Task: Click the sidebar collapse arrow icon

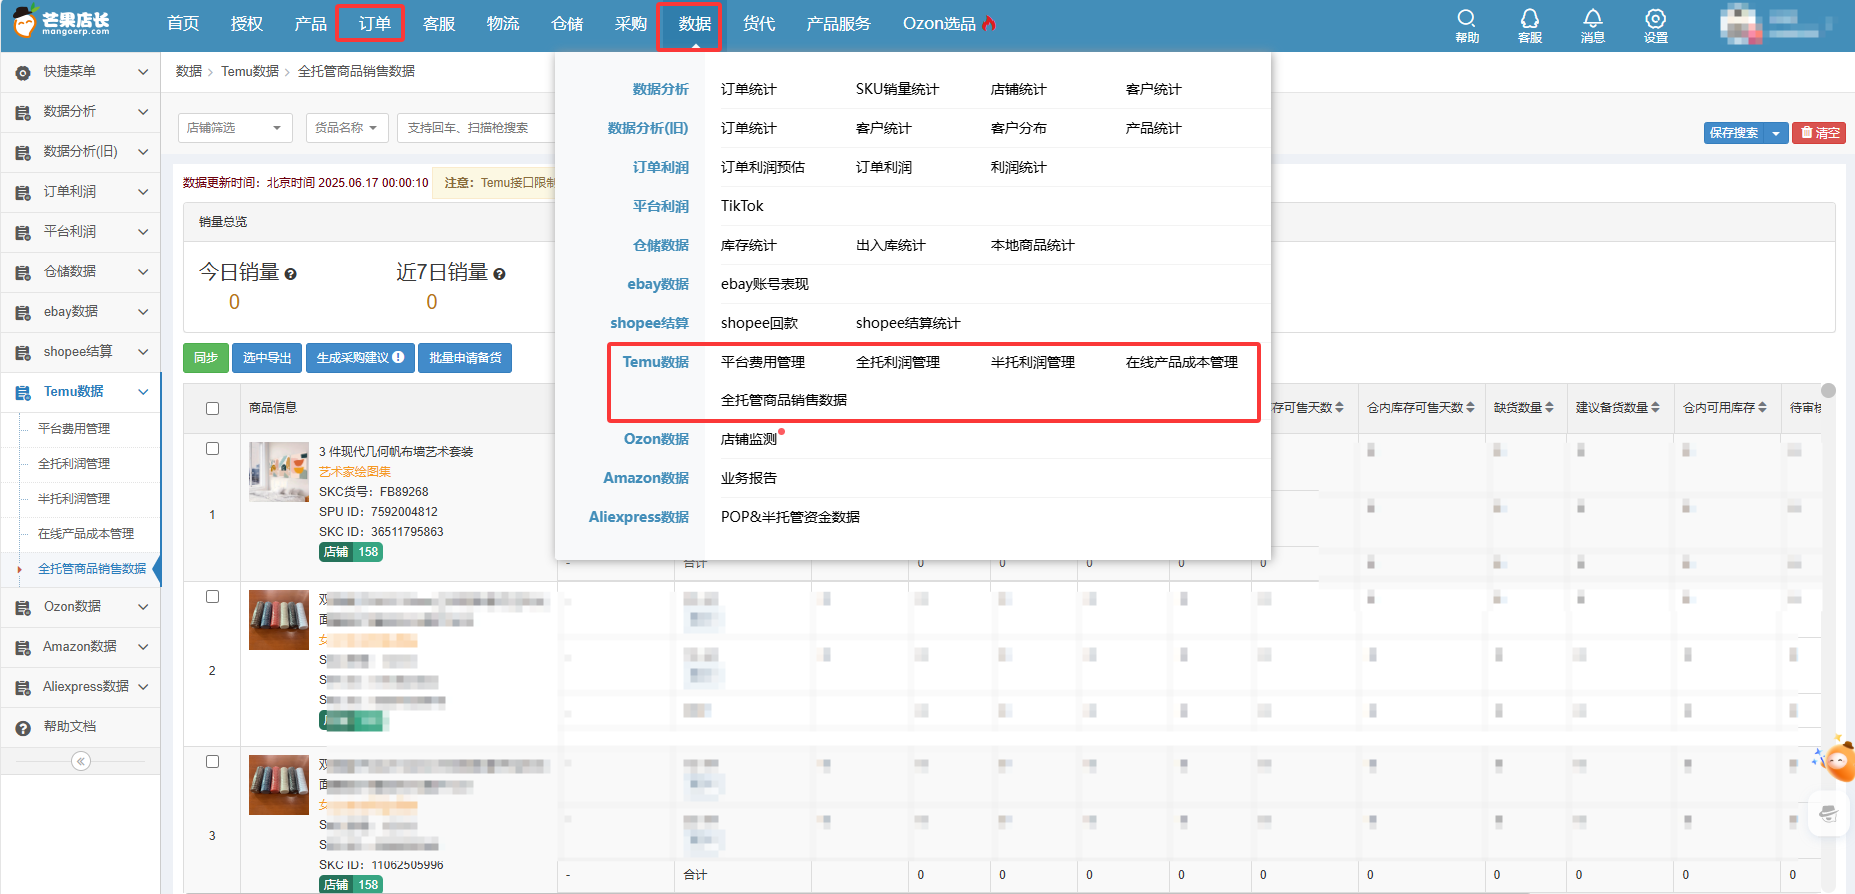Action: (x=81, y=761)
